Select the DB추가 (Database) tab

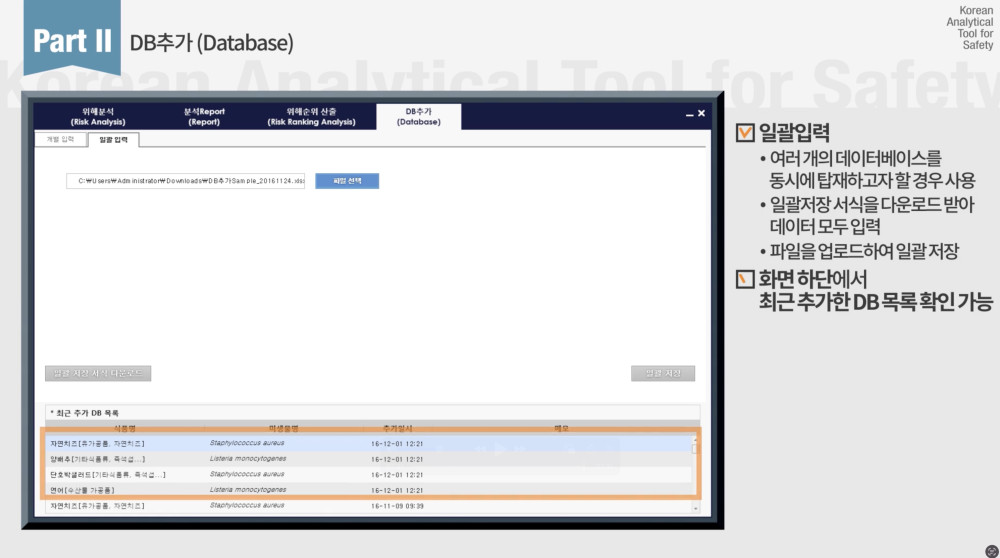[418, 116]
